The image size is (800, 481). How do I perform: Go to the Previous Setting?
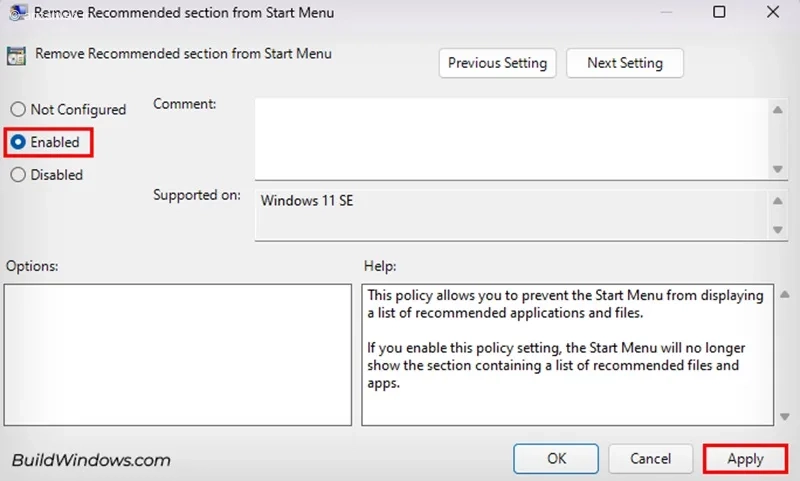tap(497, 63)
